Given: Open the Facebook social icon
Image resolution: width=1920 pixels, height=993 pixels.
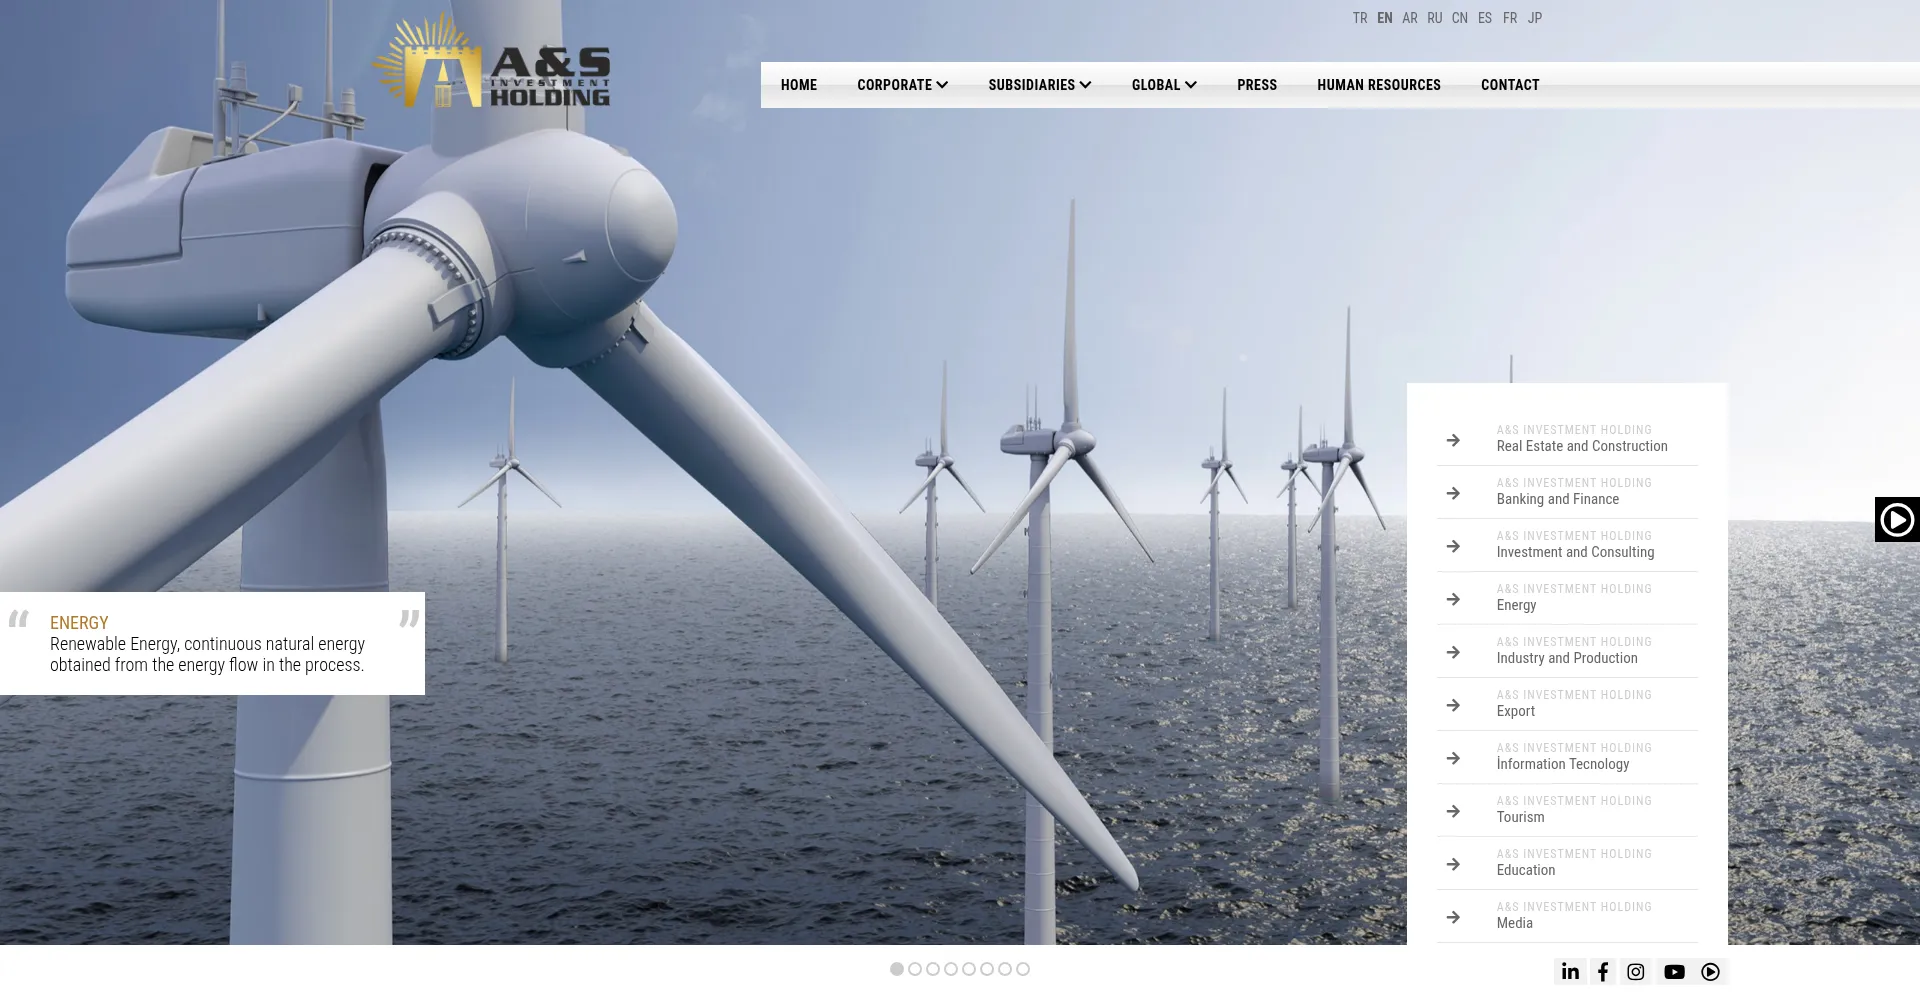Looking at the screenshot, I should (x=1603, y=972).
